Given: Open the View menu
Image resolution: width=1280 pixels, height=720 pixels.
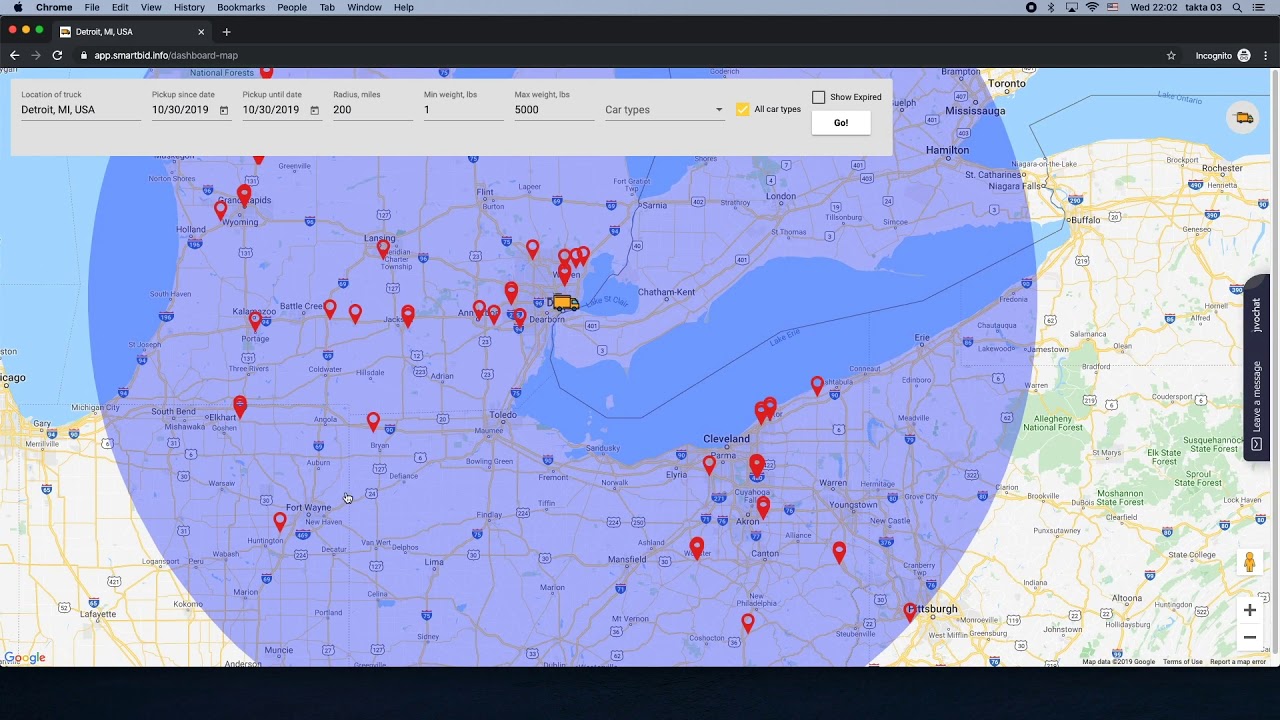Looking at the screenshot, I should [x=151, y=7].
